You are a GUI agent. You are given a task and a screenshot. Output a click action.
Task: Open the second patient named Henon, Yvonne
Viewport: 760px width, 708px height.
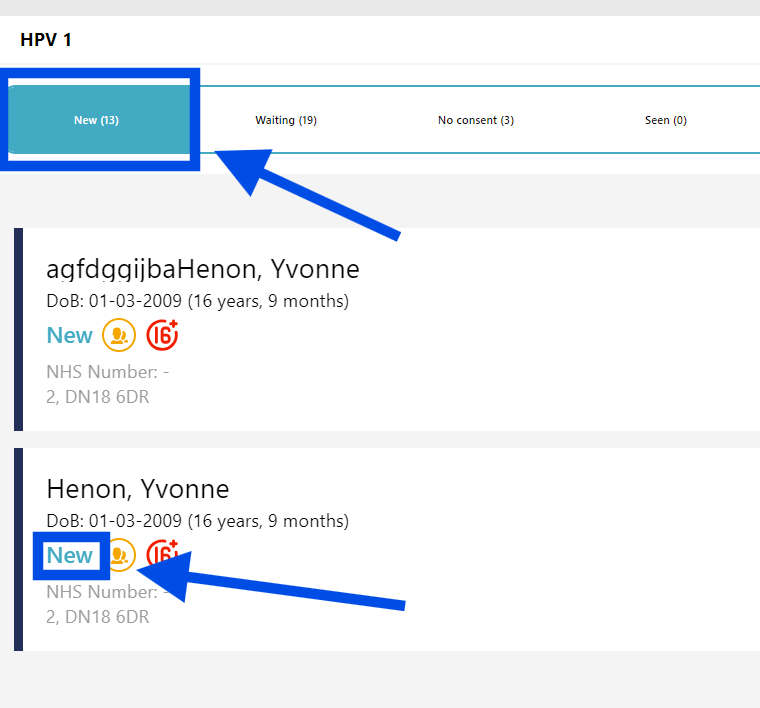point(138,489)
